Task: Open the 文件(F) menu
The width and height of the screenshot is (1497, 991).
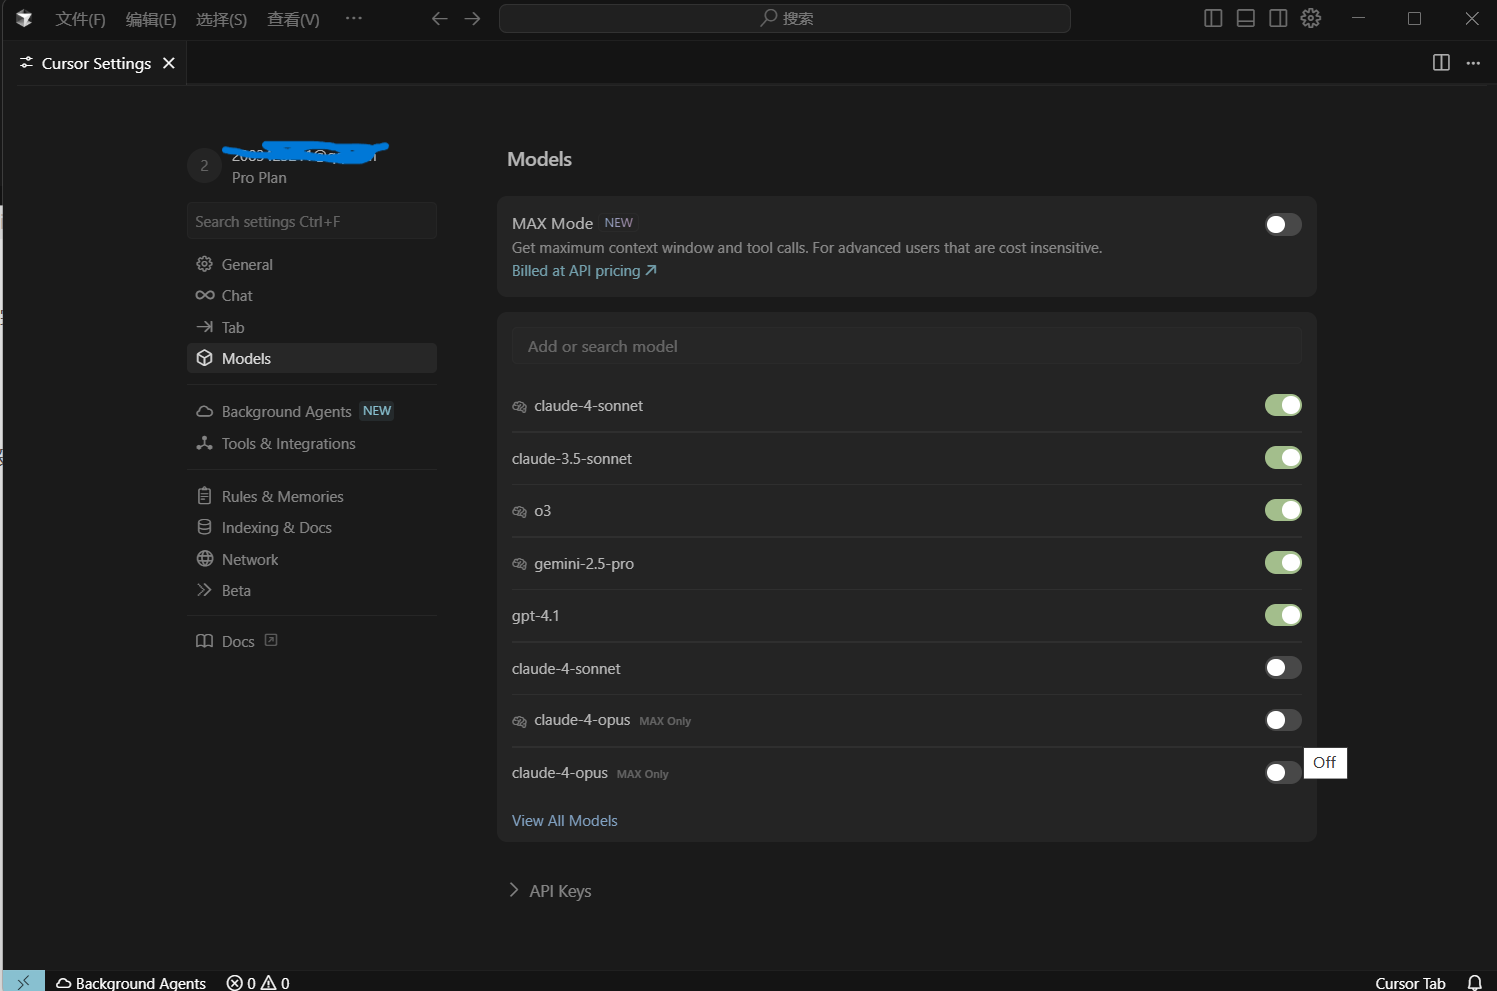Action: [x=80, y=19]
